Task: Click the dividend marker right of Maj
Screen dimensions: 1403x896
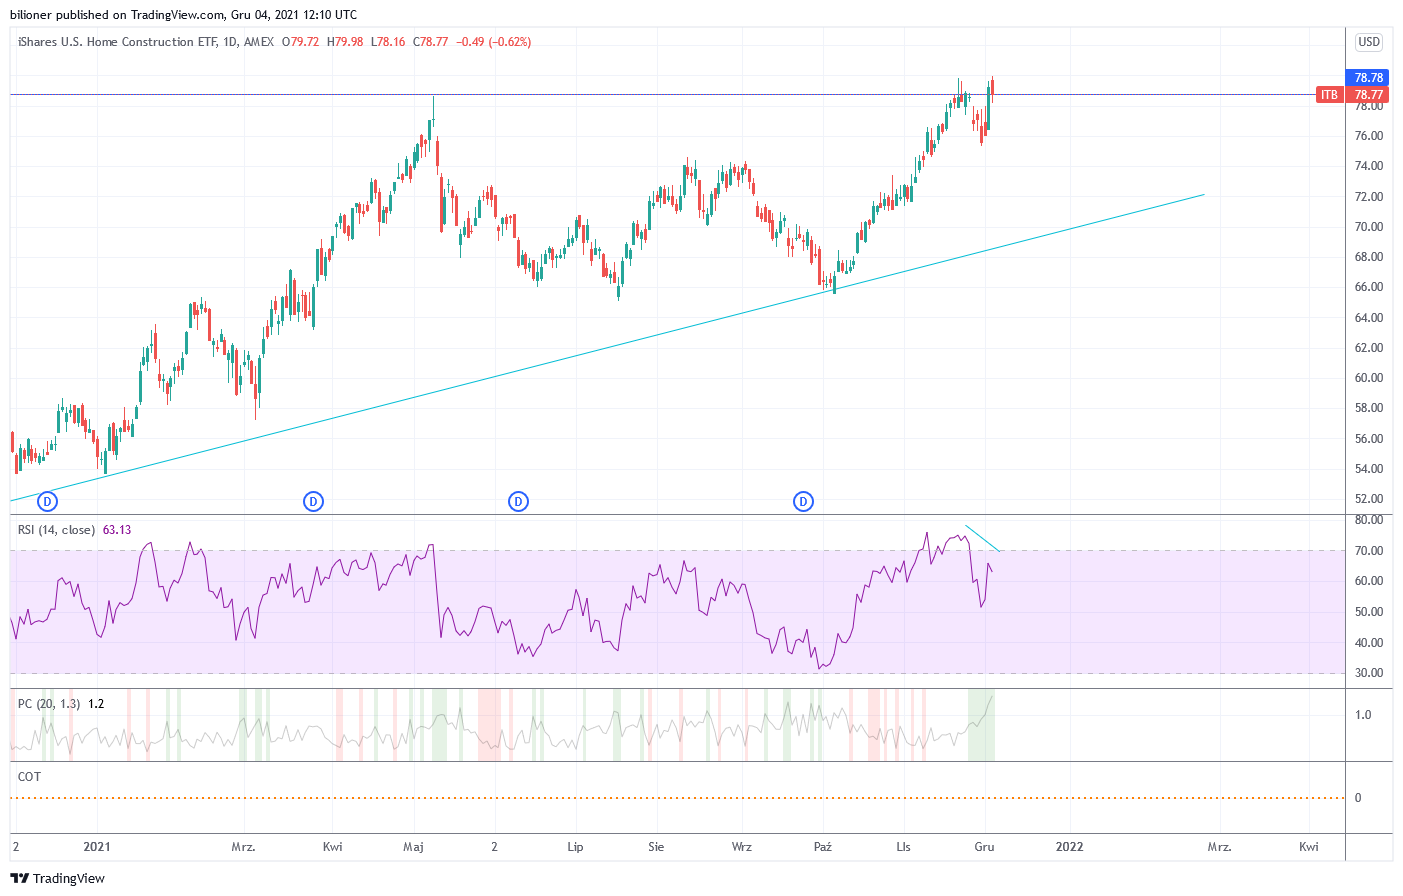Action: point(518,501)
